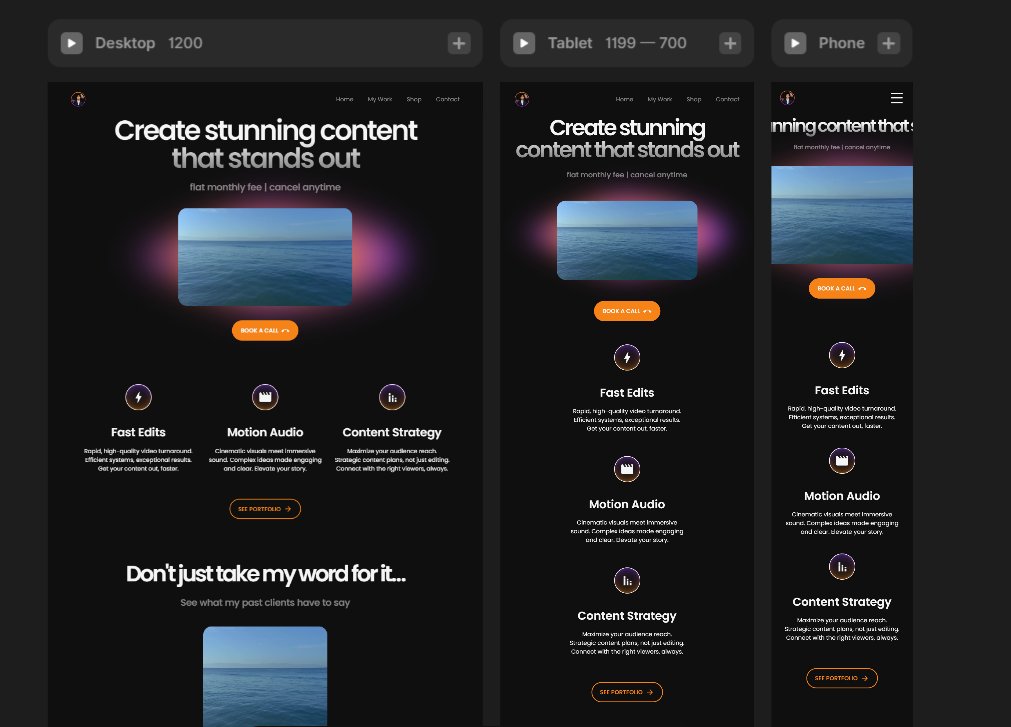Select Content Strategy chart icon in Phone
The width and height of the screenshot is (1011, 727).
tap(841, 567)
